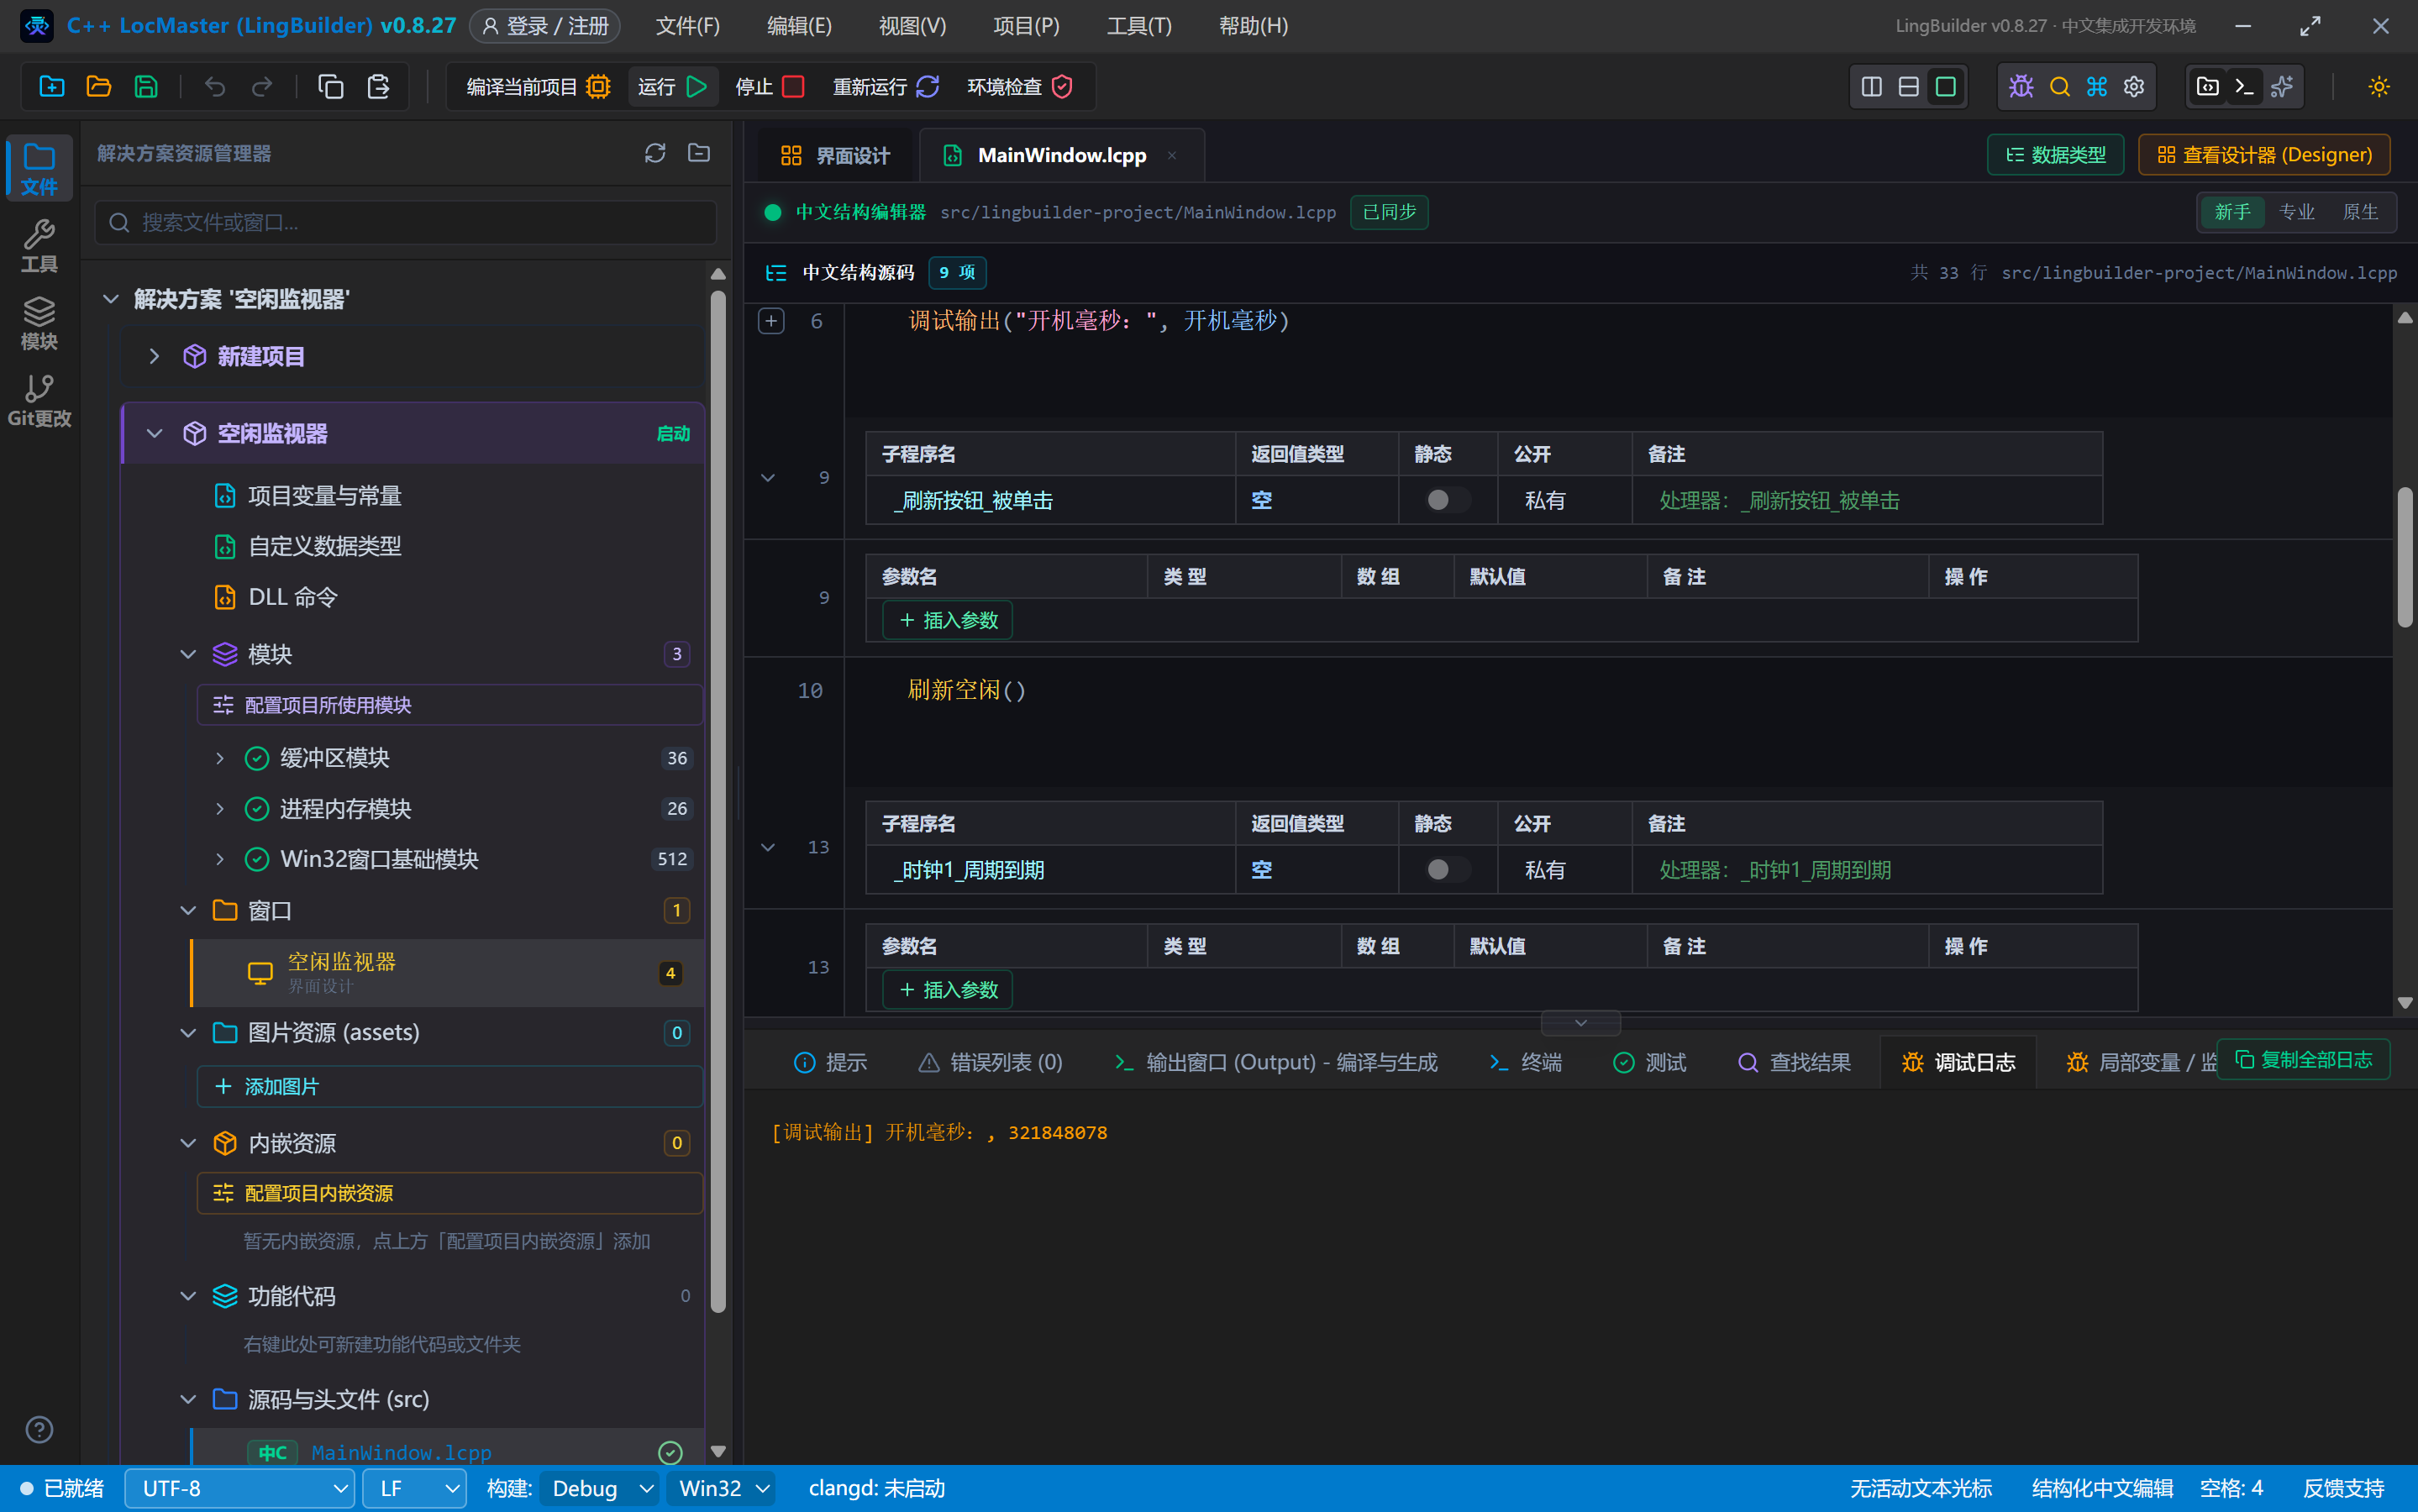
Task: Open the Git更改 sidebar panel
Action: [x=39, y=400]
